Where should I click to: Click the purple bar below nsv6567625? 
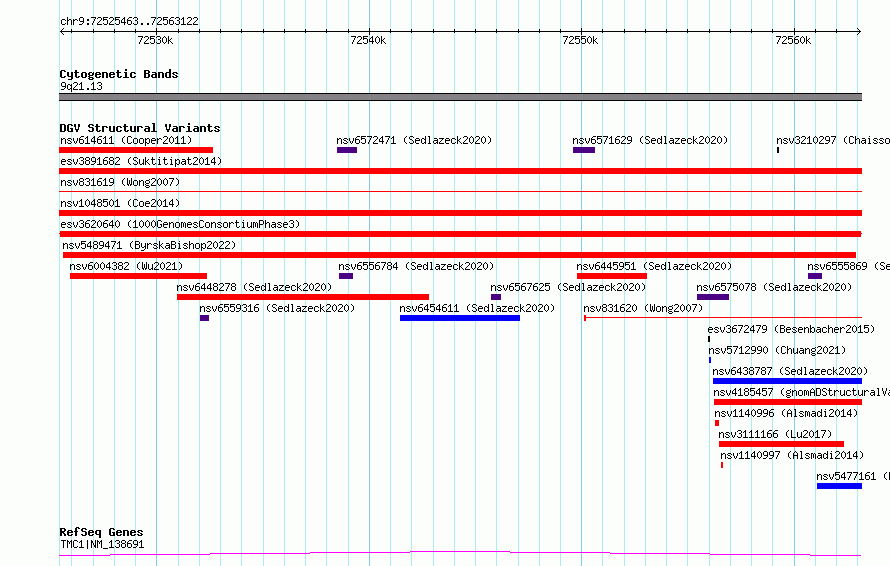point(496,297)
